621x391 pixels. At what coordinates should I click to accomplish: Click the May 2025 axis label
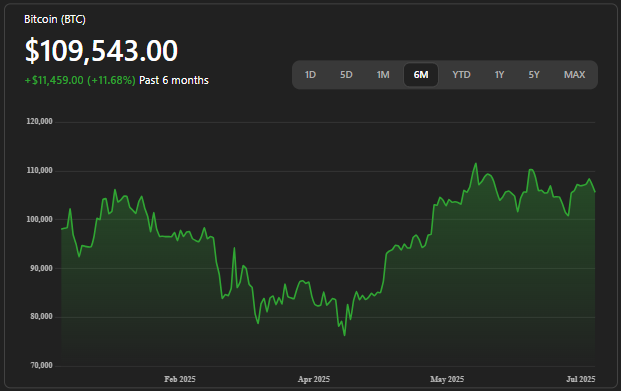coord(447,379)
